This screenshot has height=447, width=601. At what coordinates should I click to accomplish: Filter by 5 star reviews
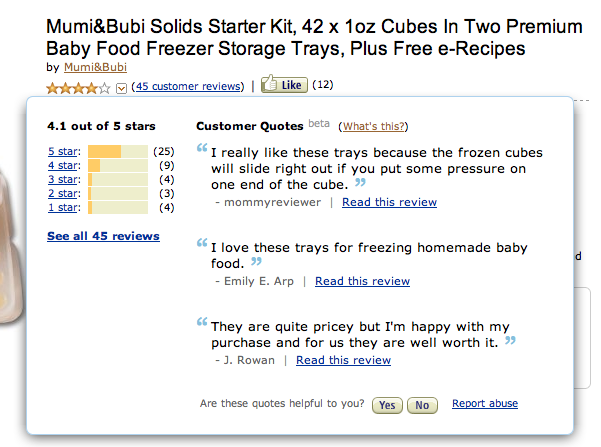click(63, 151)
